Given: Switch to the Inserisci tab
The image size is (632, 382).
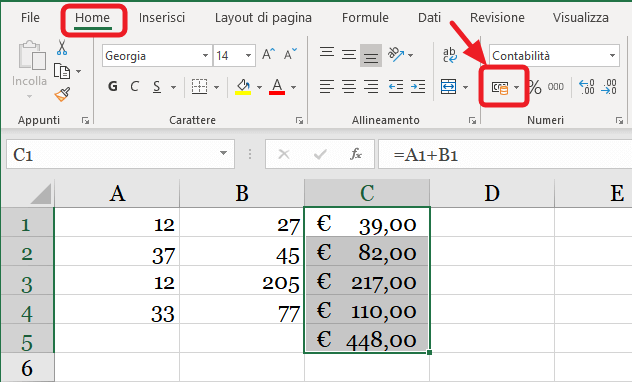Looking at the screenshot, I should (x=162, y=18).
